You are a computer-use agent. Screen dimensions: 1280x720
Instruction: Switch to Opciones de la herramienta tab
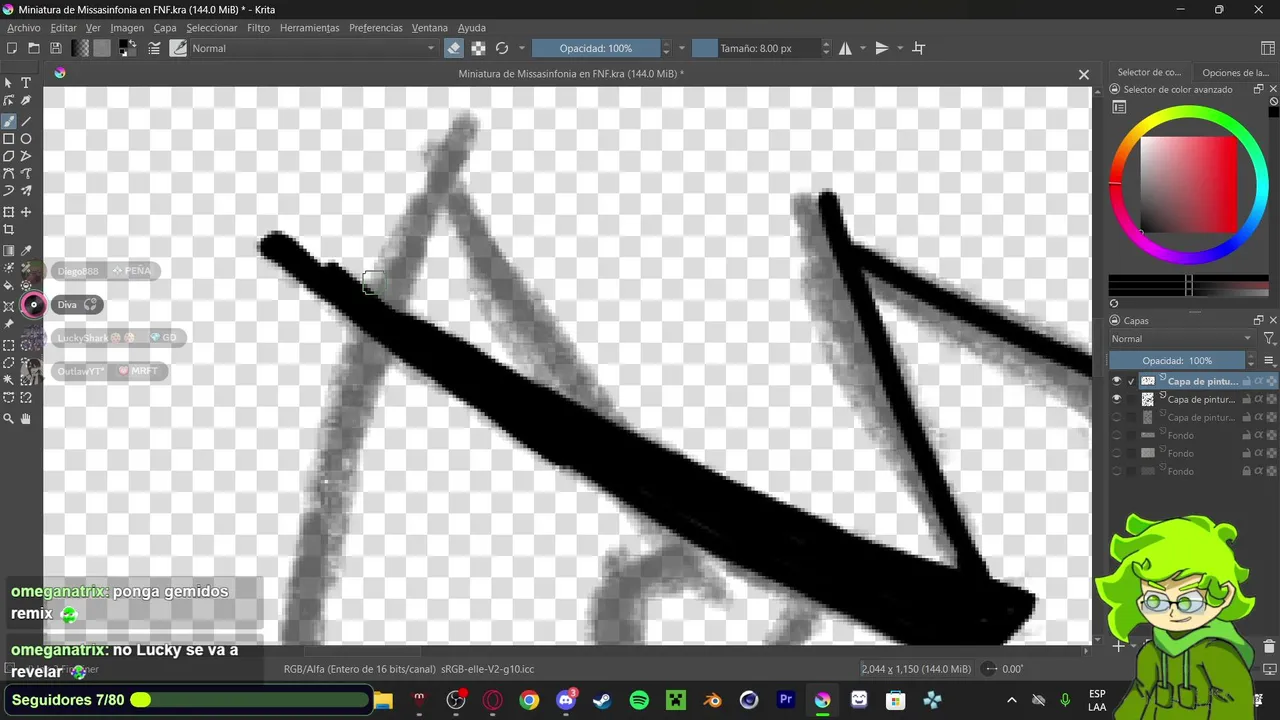[1235, 72]
